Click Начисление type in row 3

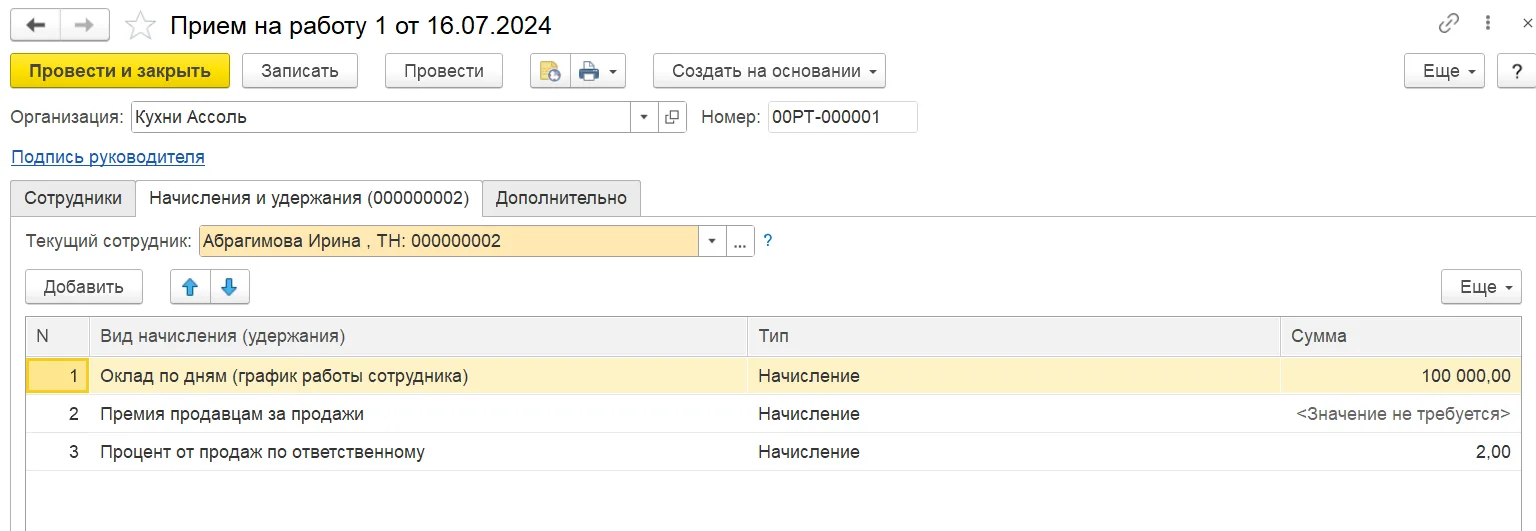coord(1013,452)
